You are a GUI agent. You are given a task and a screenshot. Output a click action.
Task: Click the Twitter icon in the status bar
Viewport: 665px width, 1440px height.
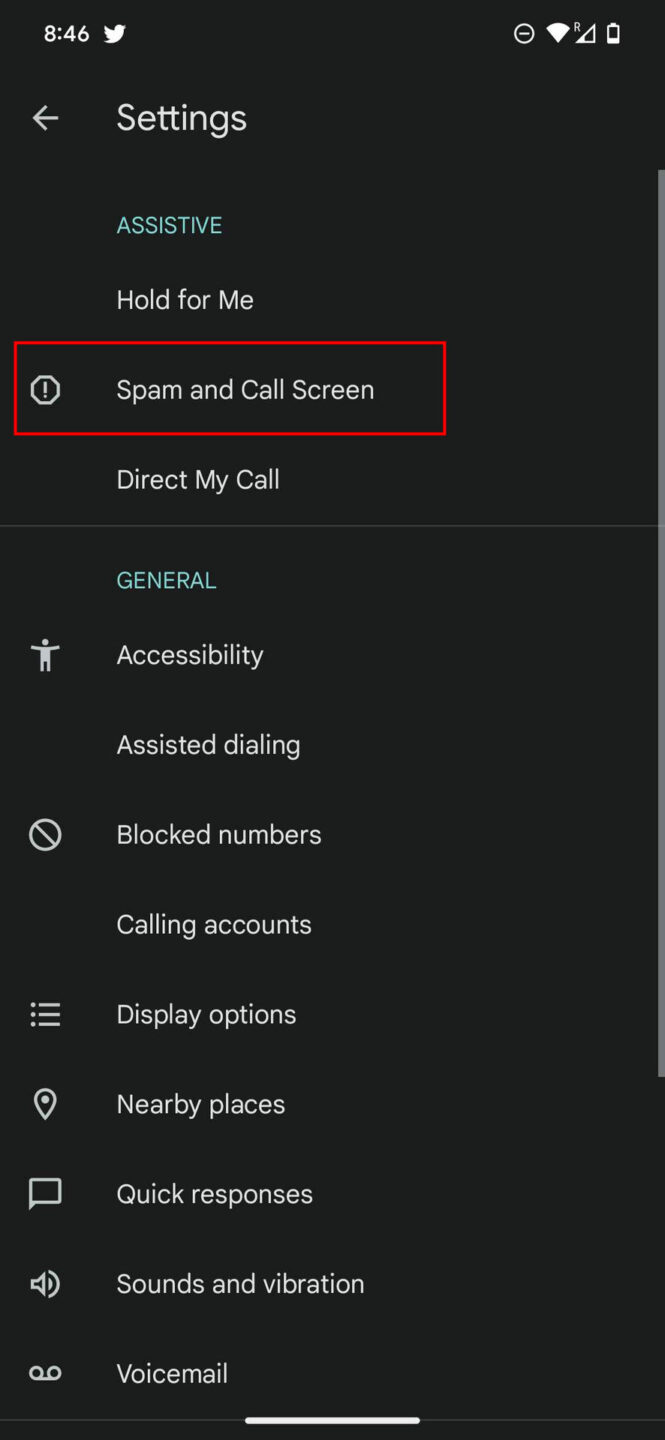[114, 33]
